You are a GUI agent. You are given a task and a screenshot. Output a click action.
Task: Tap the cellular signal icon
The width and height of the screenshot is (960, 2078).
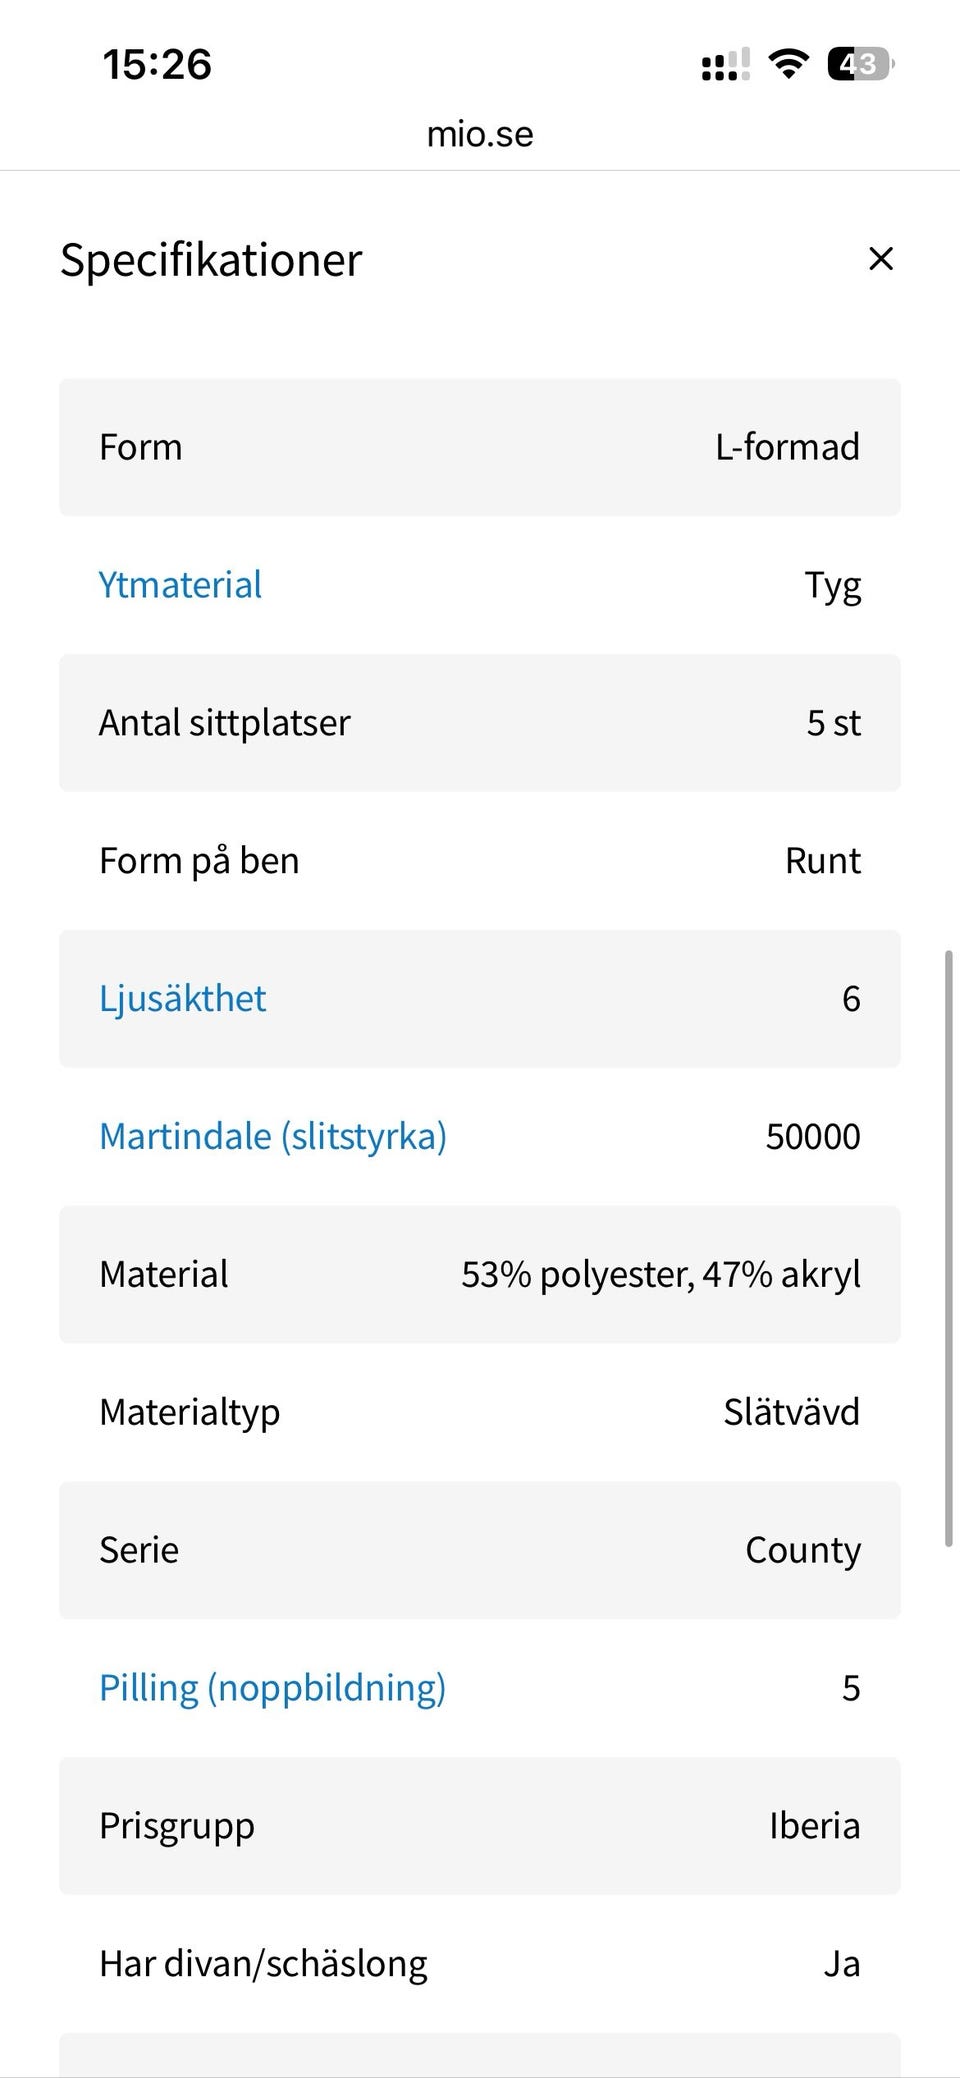pos(725,65)
